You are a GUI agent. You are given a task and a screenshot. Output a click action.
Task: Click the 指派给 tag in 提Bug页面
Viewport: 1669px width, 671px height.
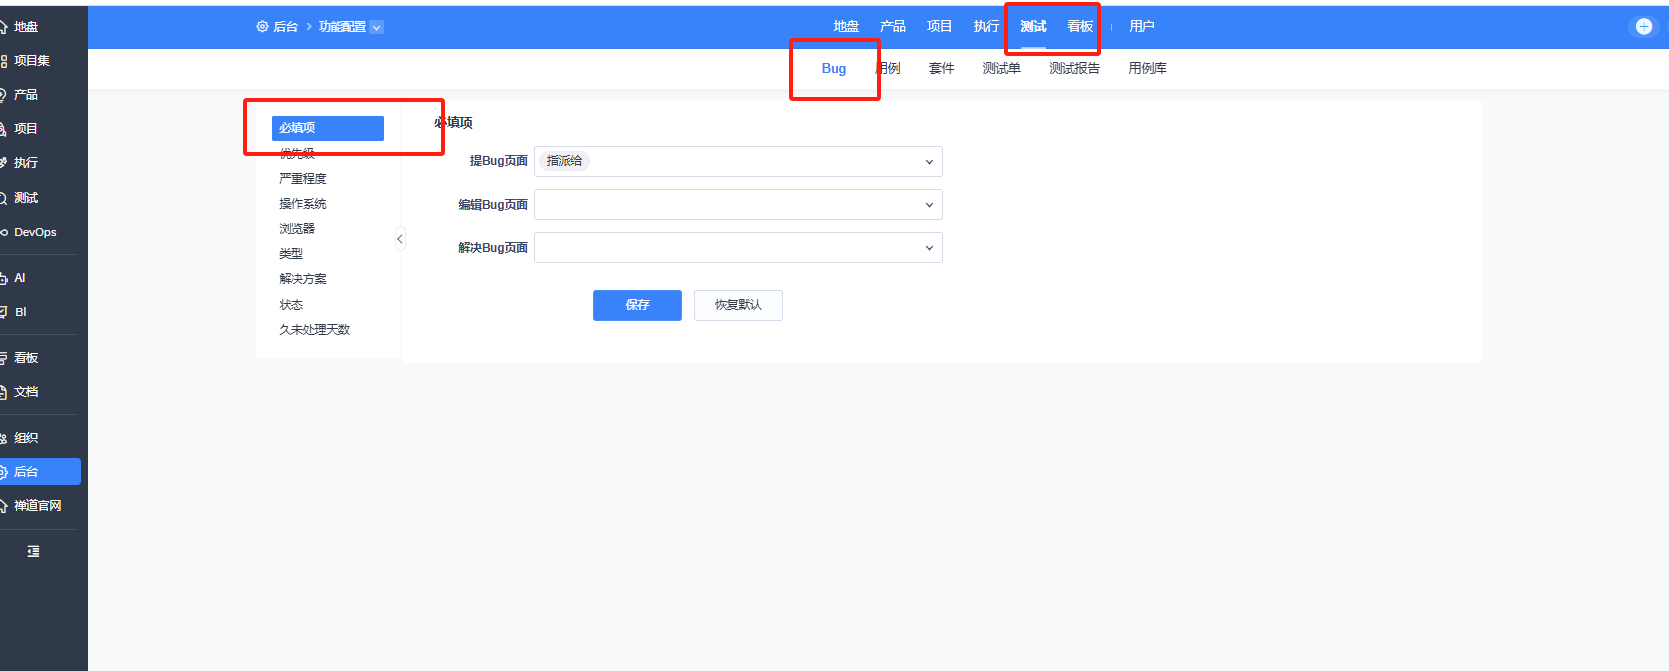tap(564, 161)
